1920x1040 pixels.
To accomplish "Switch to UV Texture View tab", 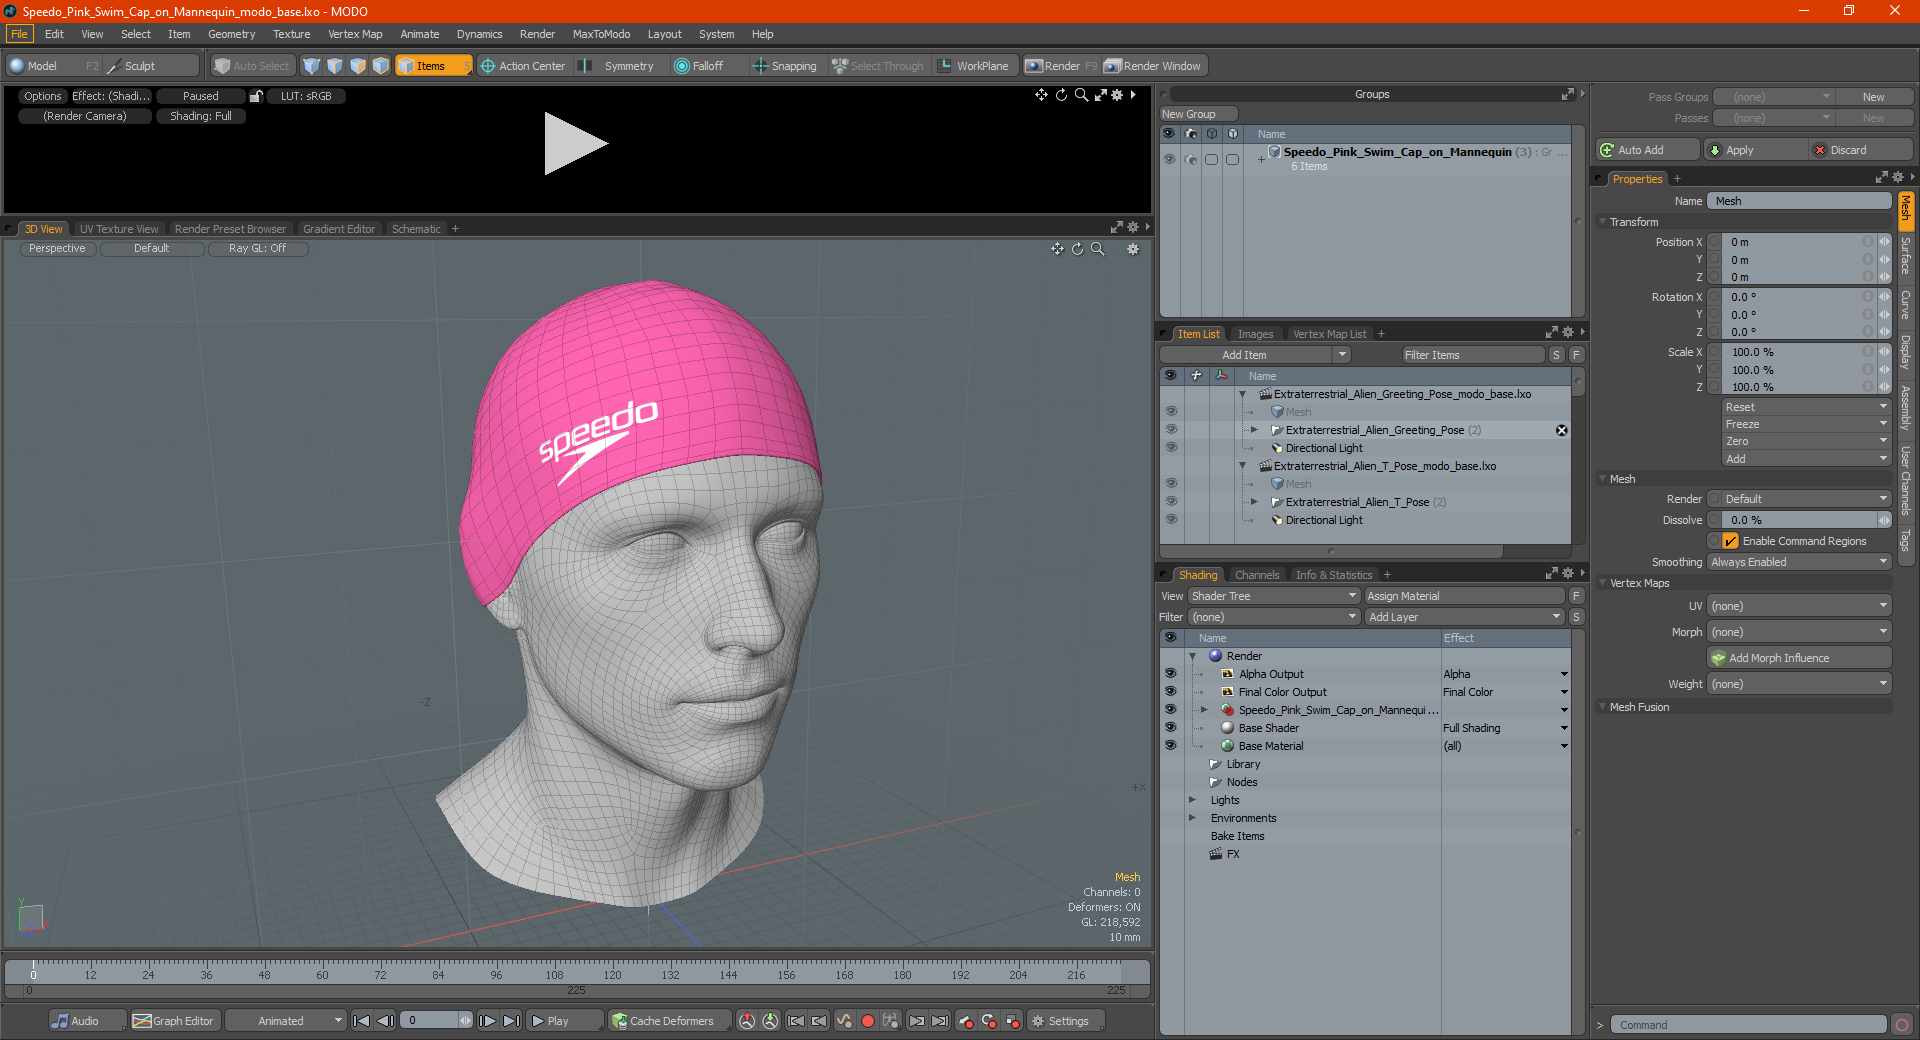I will [x=119, y=229].
